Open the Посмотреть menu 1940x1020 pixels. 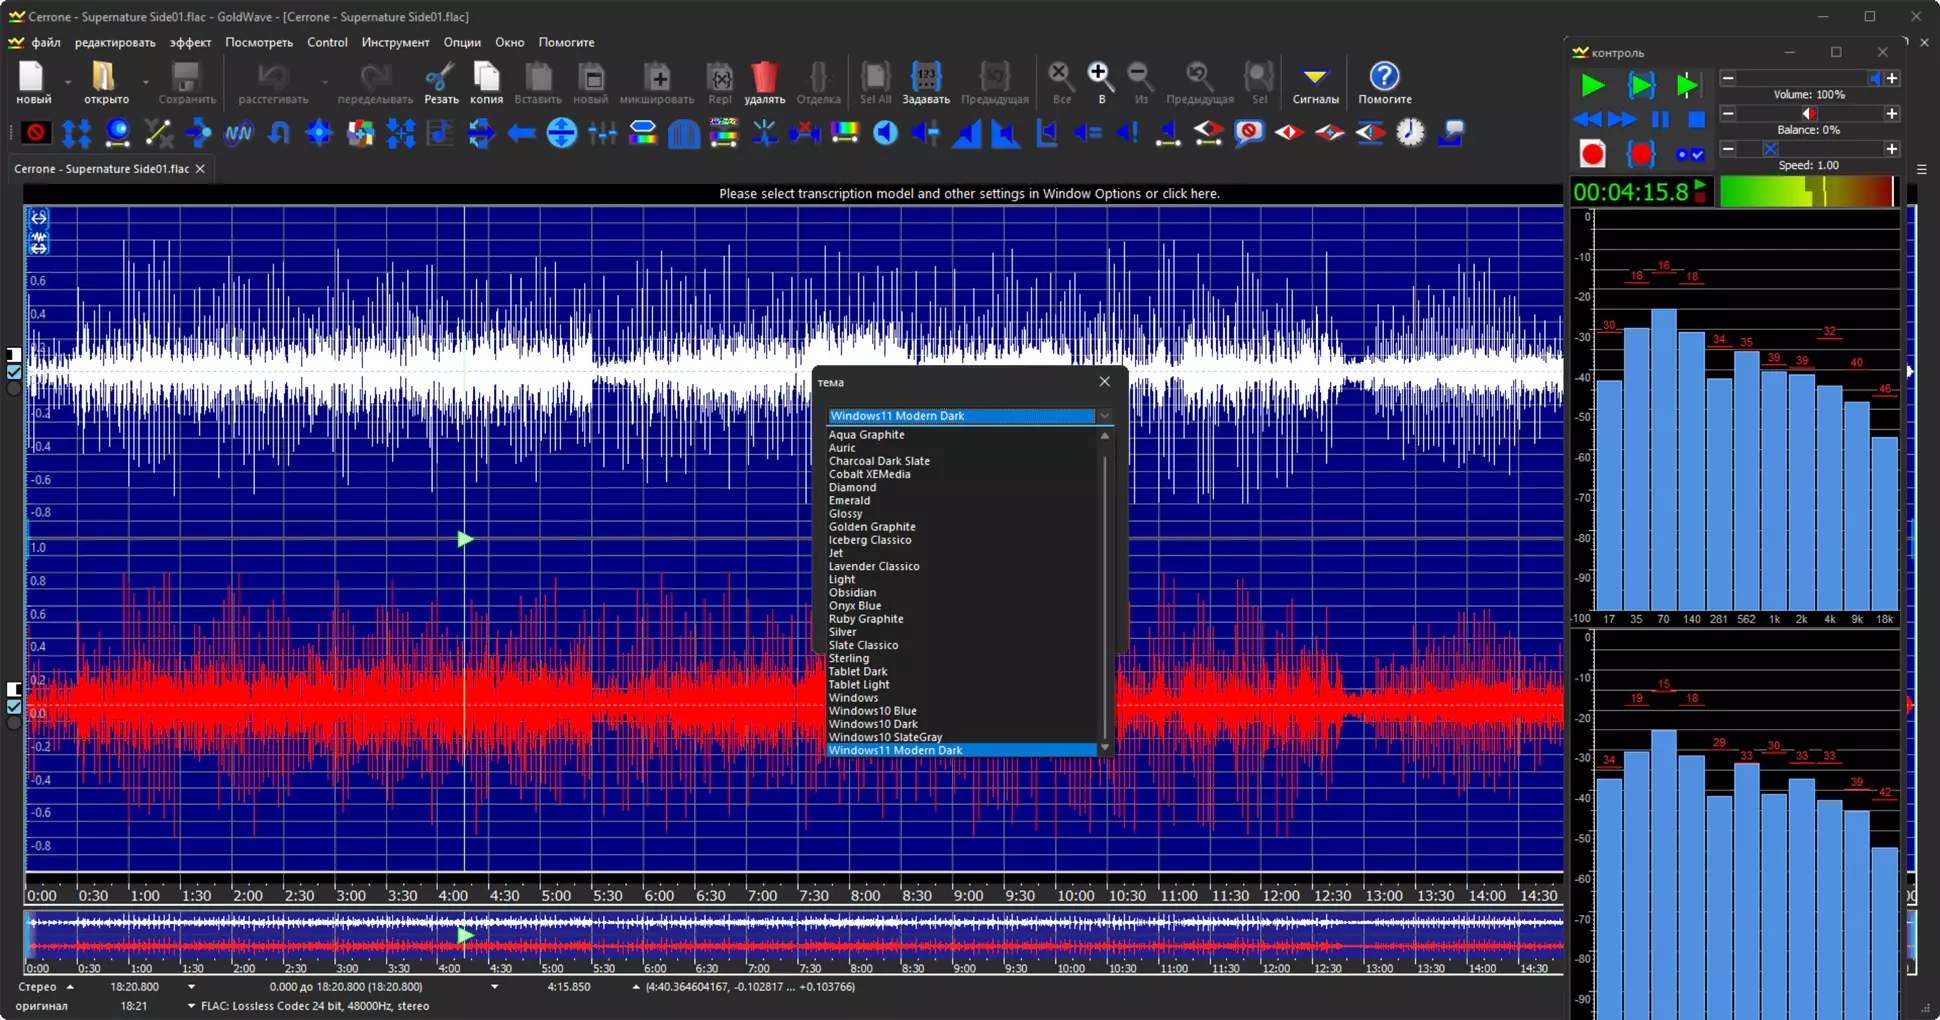coord(259,43)
